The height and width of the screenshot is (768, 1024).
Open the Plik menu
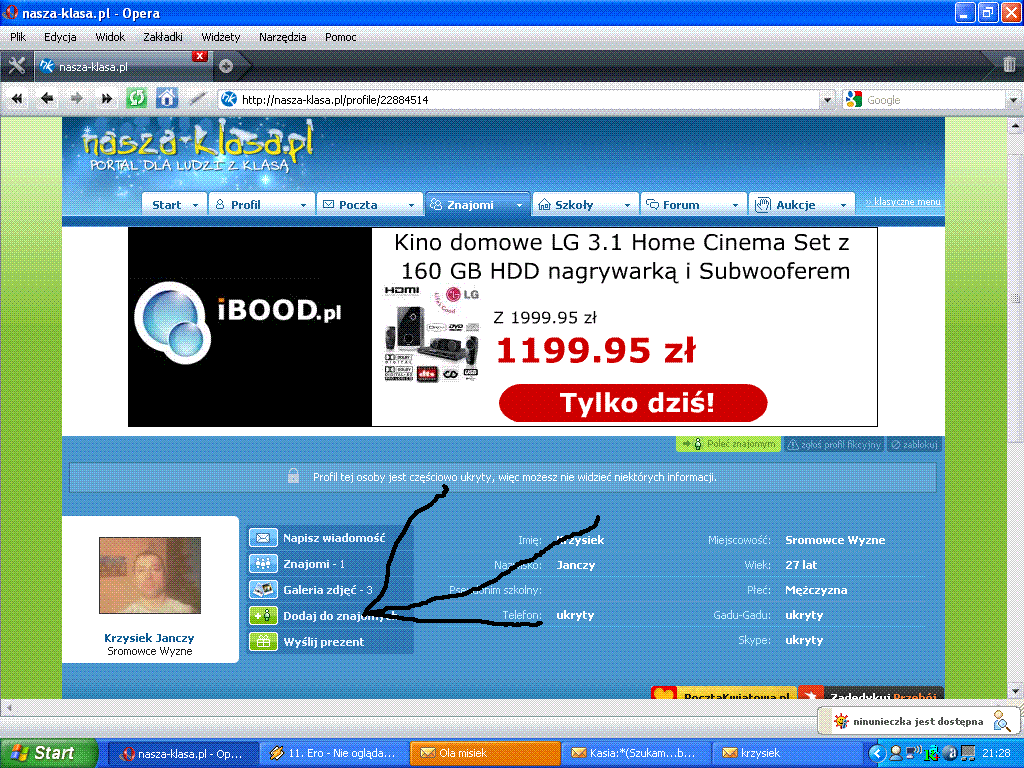coord(18,37)
